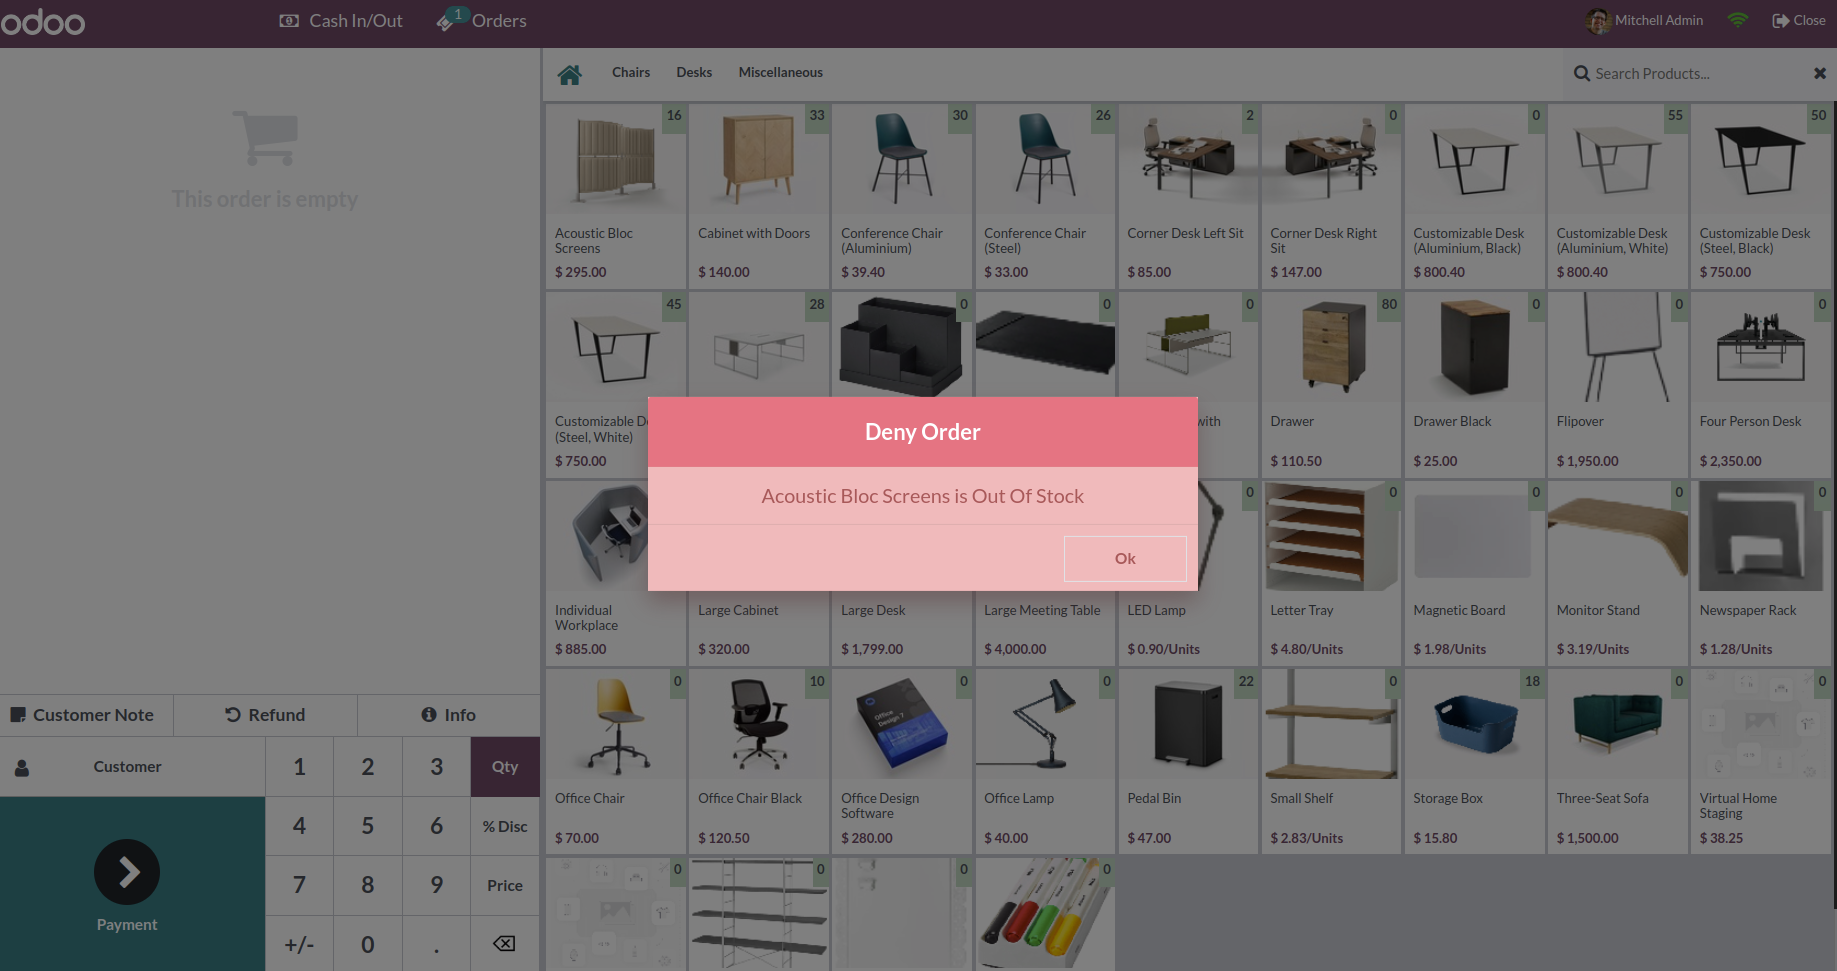Select Corner Desk Left Sit product

coord(1188,196)
